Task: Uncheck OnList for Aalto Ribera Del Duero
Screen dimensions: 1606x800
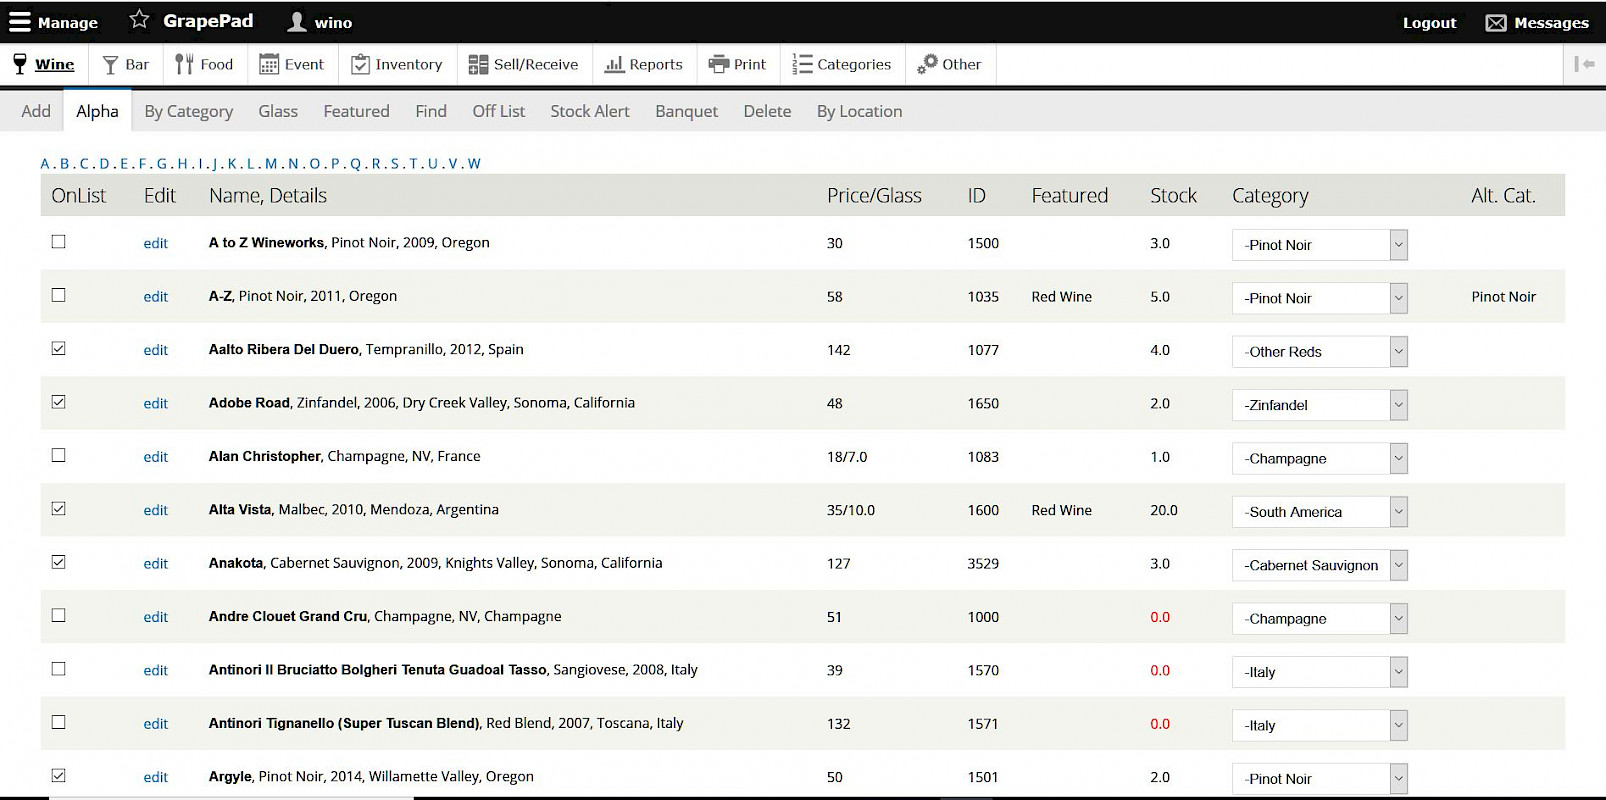Action: 58,349
